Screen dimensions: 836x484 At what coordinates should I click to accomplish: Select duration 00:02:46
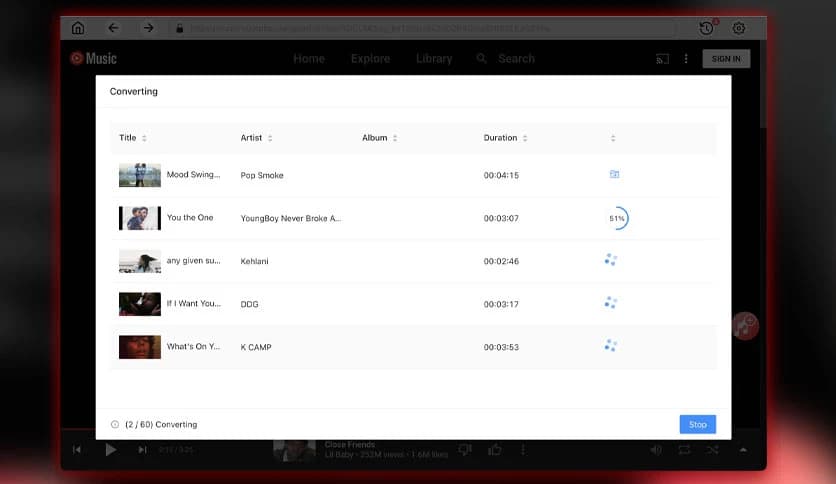pyautogui.click(x=501, y=261)
